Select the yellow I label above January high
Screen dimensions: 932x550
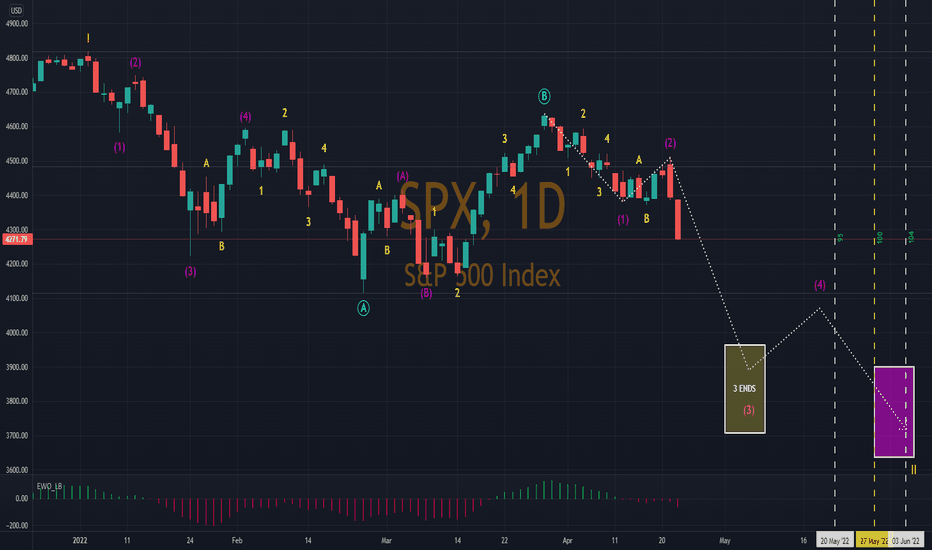coord(88,39)
